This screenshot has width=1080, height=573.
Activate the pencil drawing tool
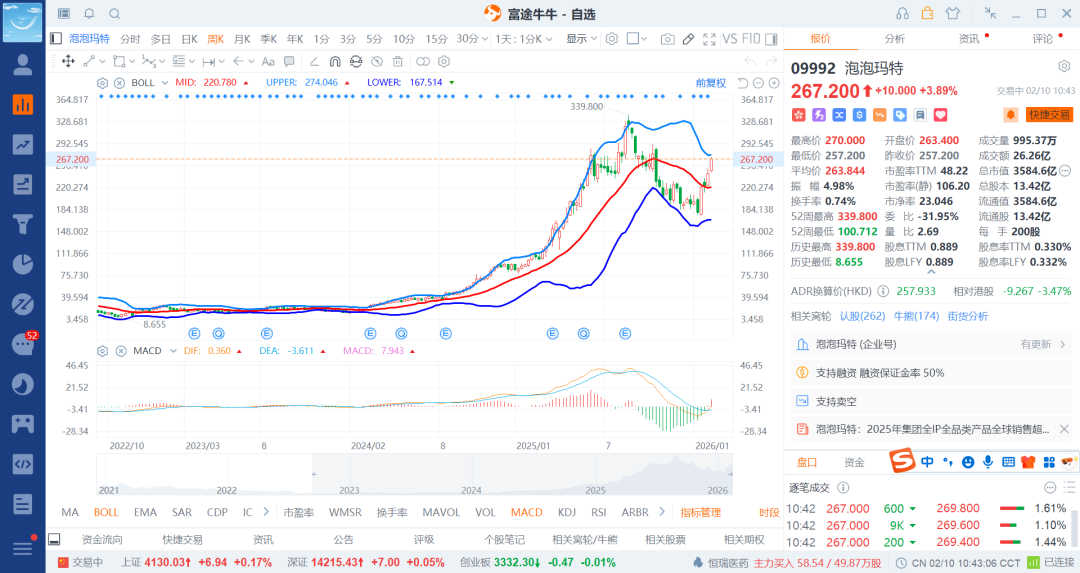(688, 39)
